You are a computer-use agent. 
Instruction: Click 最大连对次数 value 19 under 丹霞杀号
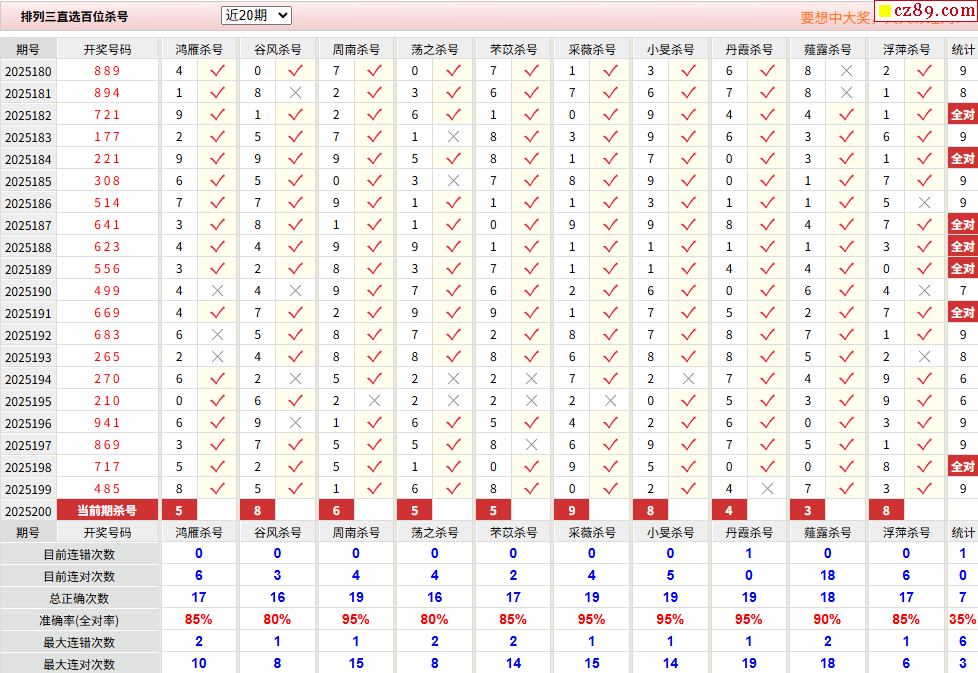click(x=749, y=663)
